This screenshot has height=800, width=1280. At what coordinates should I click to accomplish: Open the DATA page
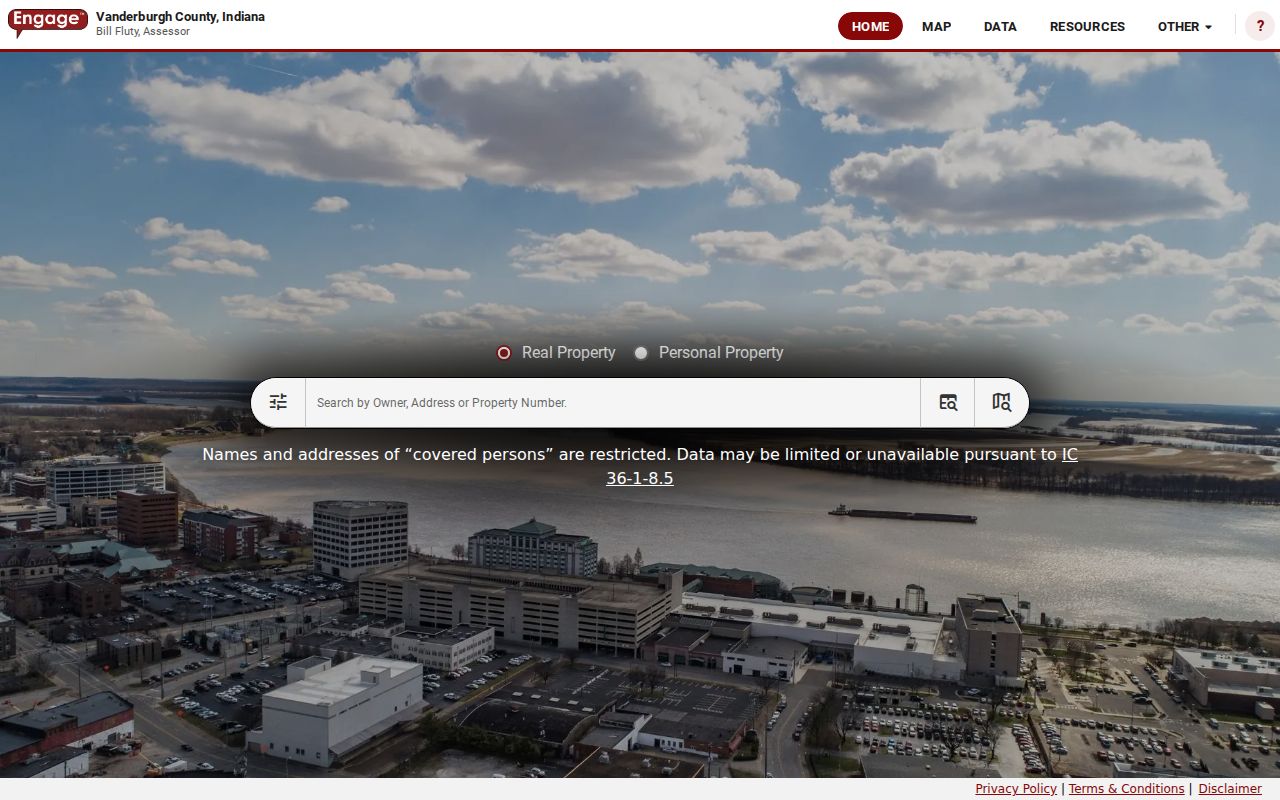(x=1000, y=27)
